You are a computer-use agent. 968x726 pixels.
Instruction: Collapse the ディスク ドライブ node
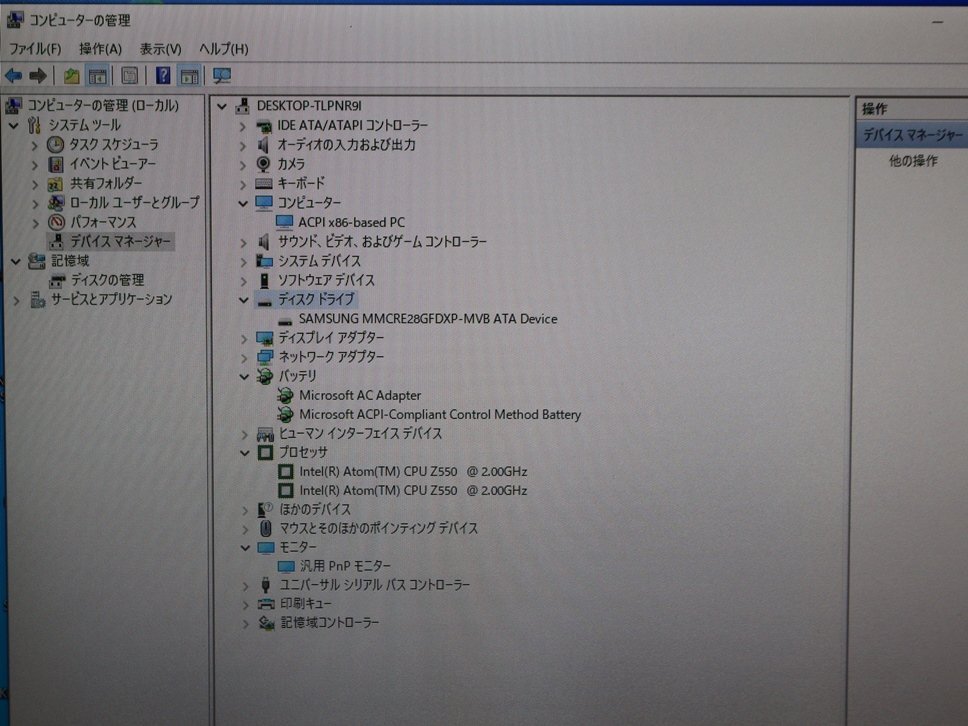[244, 300]
